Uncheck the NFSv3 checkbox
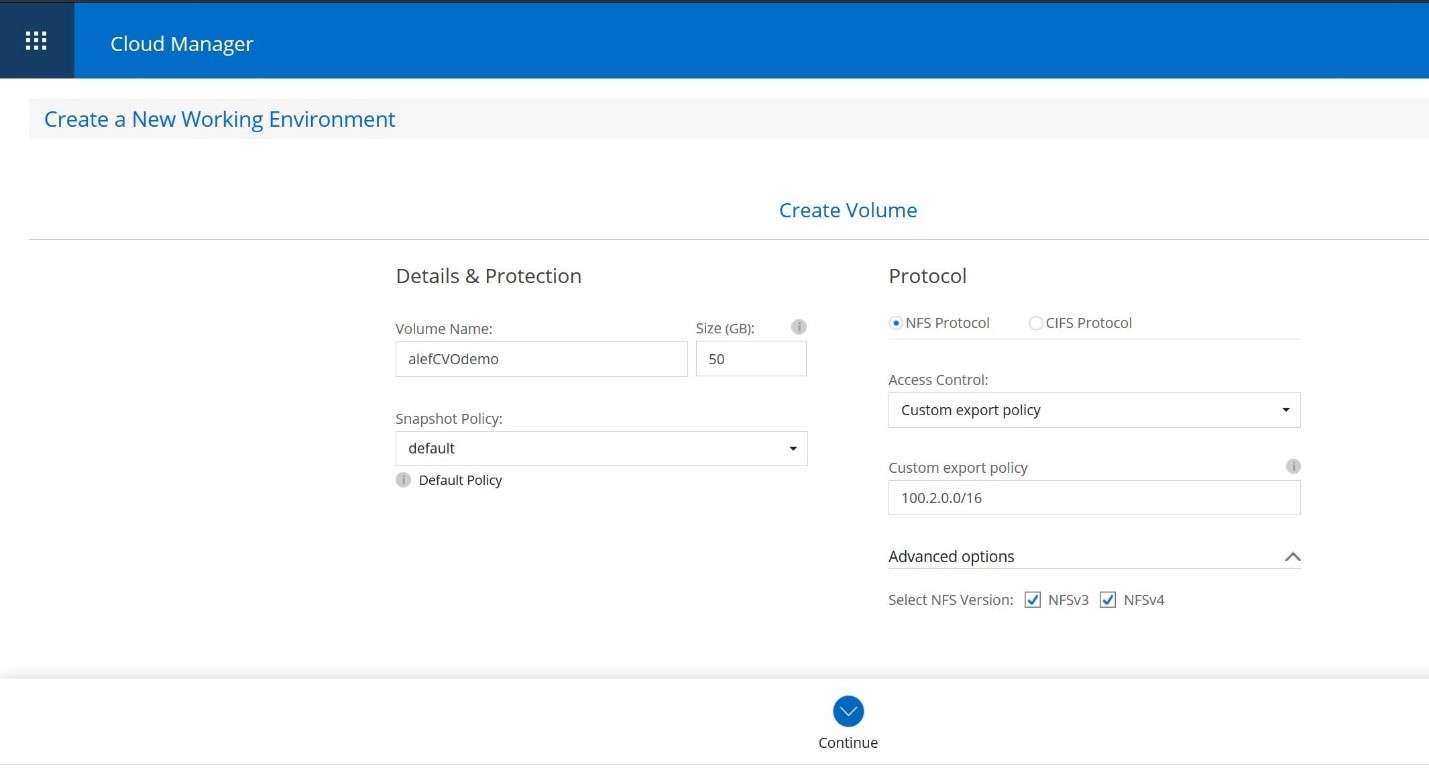Image resolution: width=1429 pixels, height=770 pixels. (1033, 600)
